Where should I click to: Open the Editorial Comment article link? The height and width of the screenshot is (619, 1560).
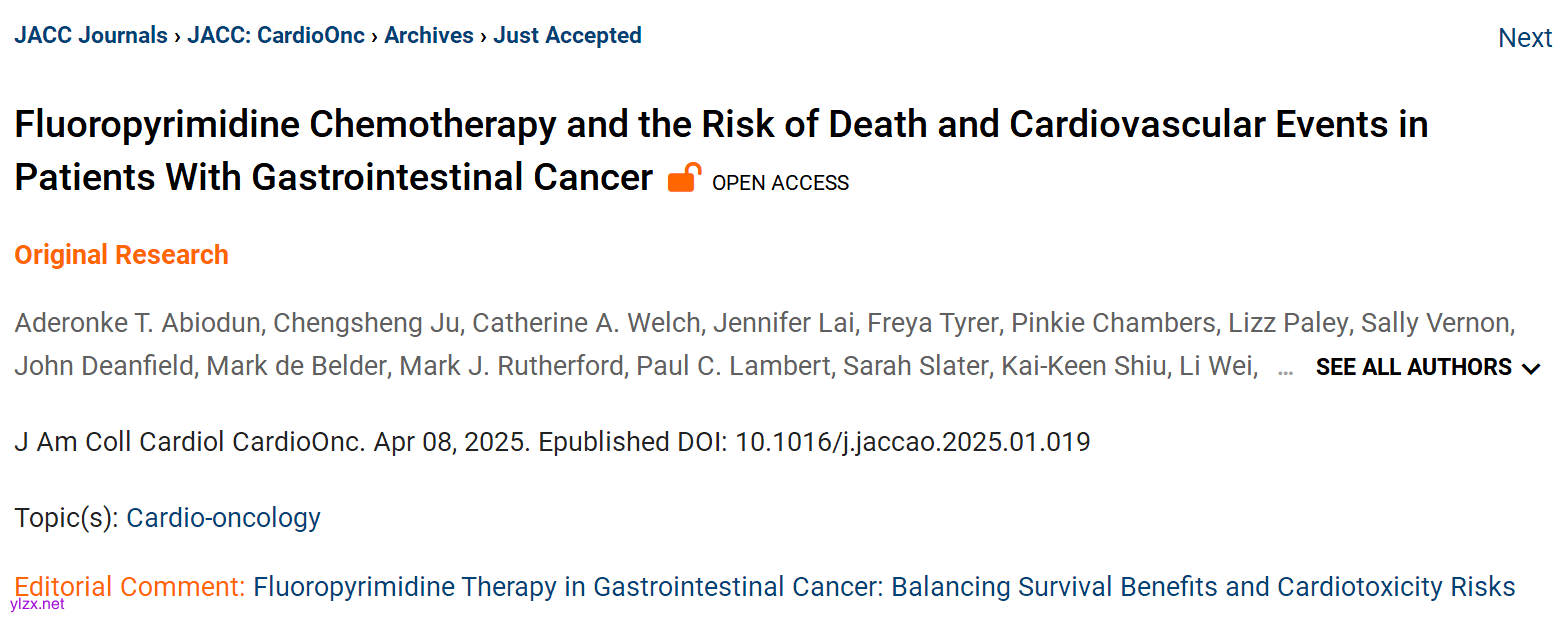click(884, 586)
